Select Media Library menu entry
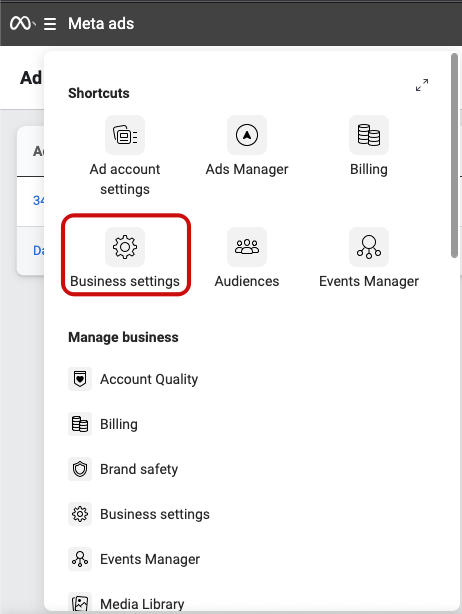Screen dimensions: 462x614 pos(142,604)
